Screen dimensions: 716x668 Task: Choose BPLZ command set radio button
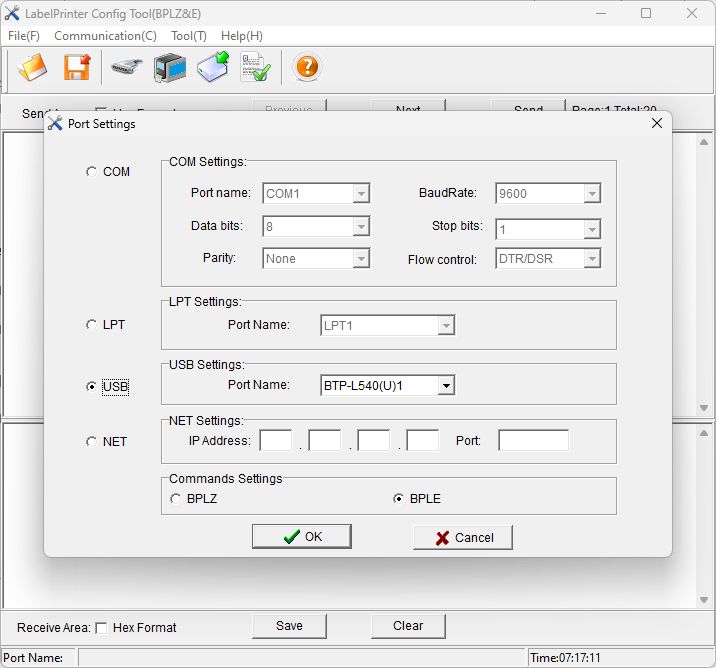click(x=175, y=499)
